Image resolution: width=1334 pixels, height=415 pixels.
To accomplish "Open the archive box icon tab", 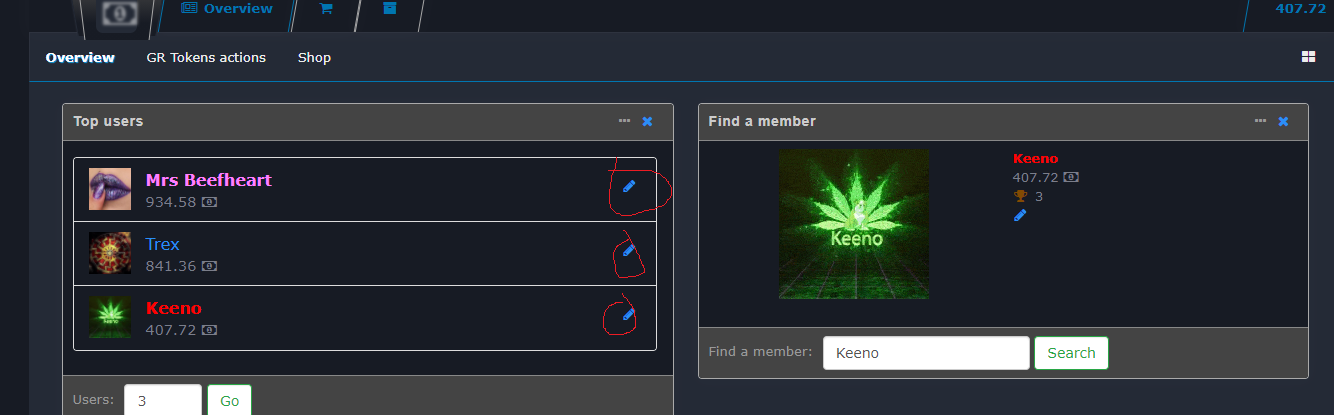I will coord(390,9).
